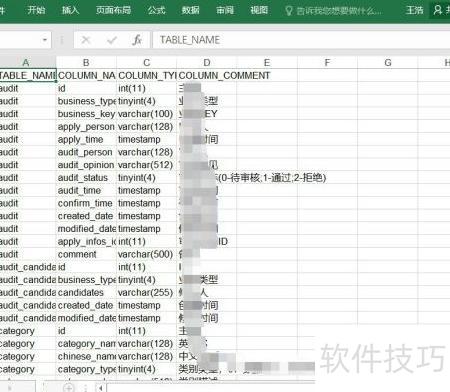Click the audit_time cell
The height and width of the screenshot is (392, 450).
click(87, 191)
